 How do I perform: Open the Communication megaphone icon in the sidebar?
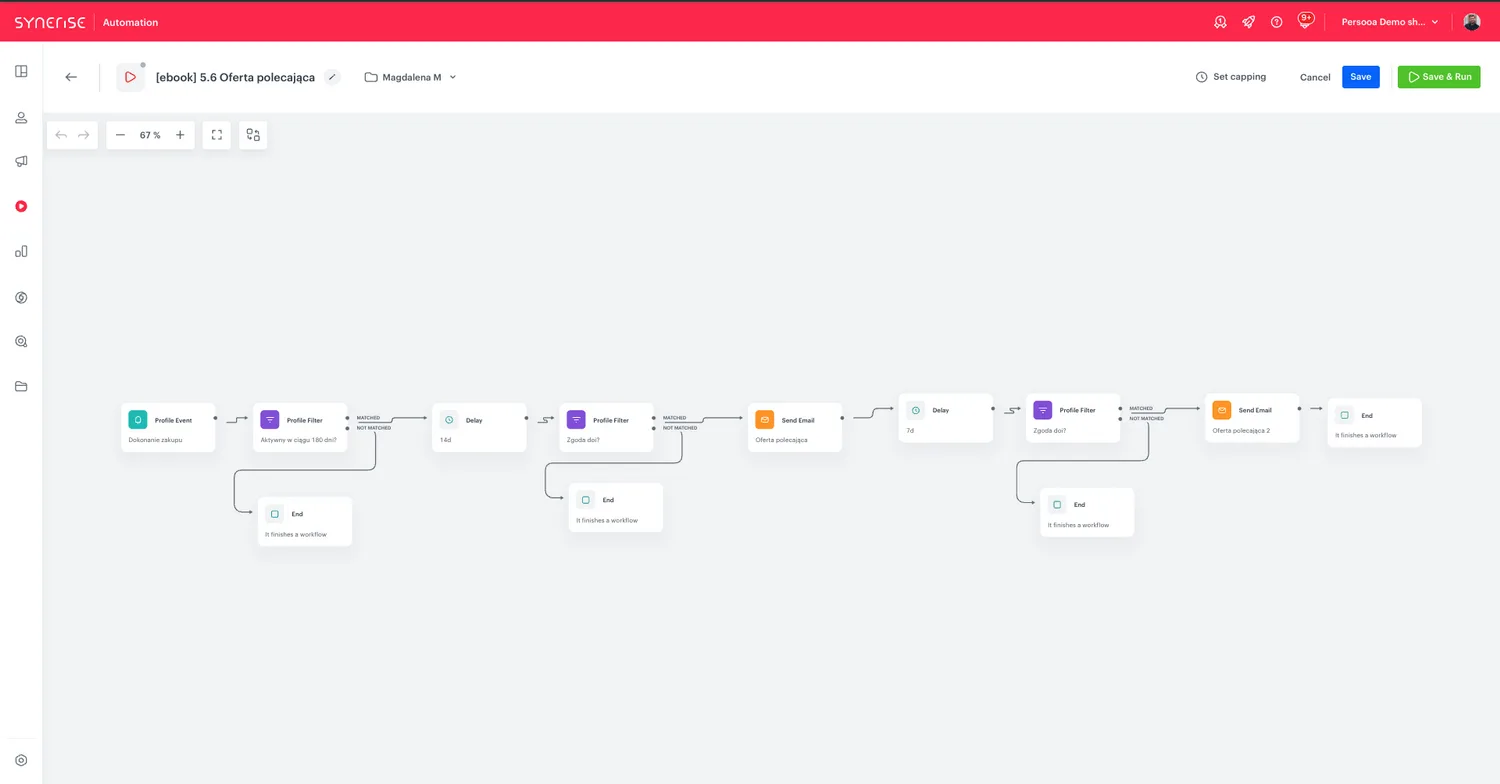[21, 161]
